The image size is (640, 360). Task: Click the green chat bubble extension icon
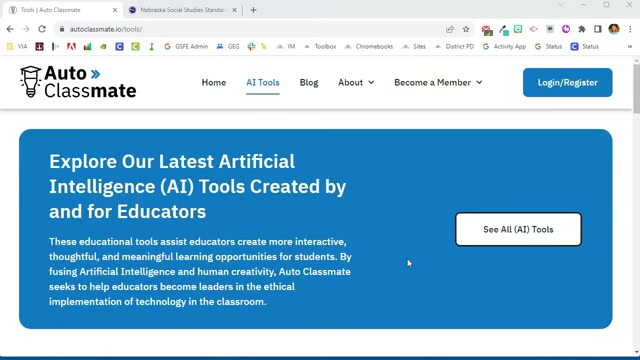518,29
